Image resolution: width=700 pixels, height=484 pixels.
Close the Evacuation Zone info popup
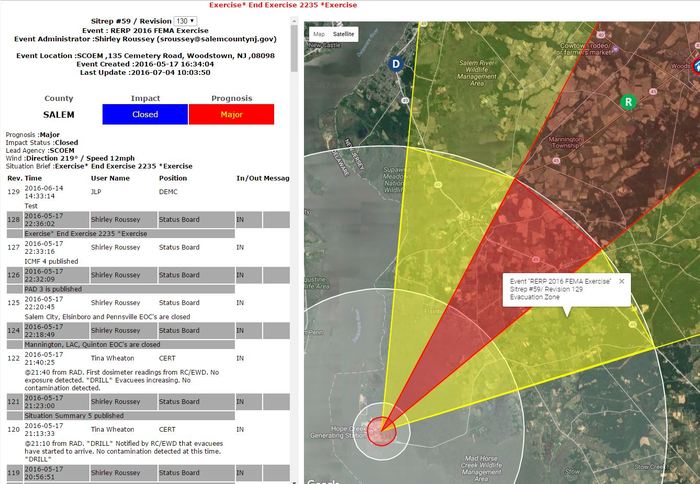tap(621, 281)
